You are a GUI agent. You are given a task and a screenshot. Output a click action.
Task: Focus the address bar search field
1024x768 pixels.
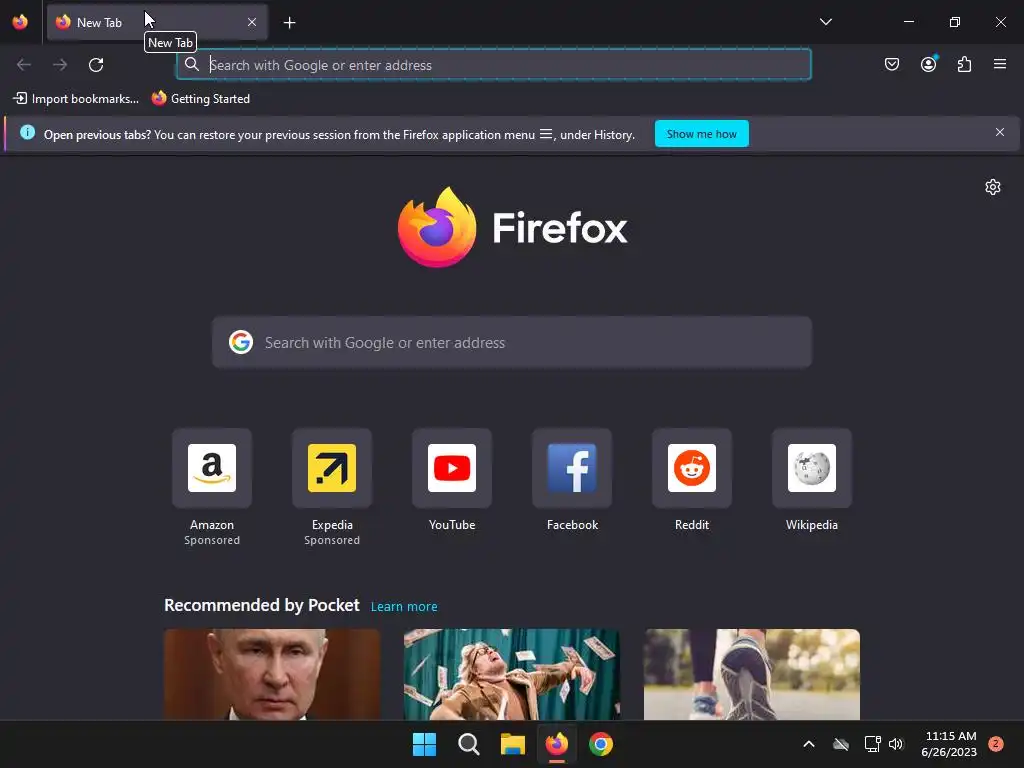[494, 65]
